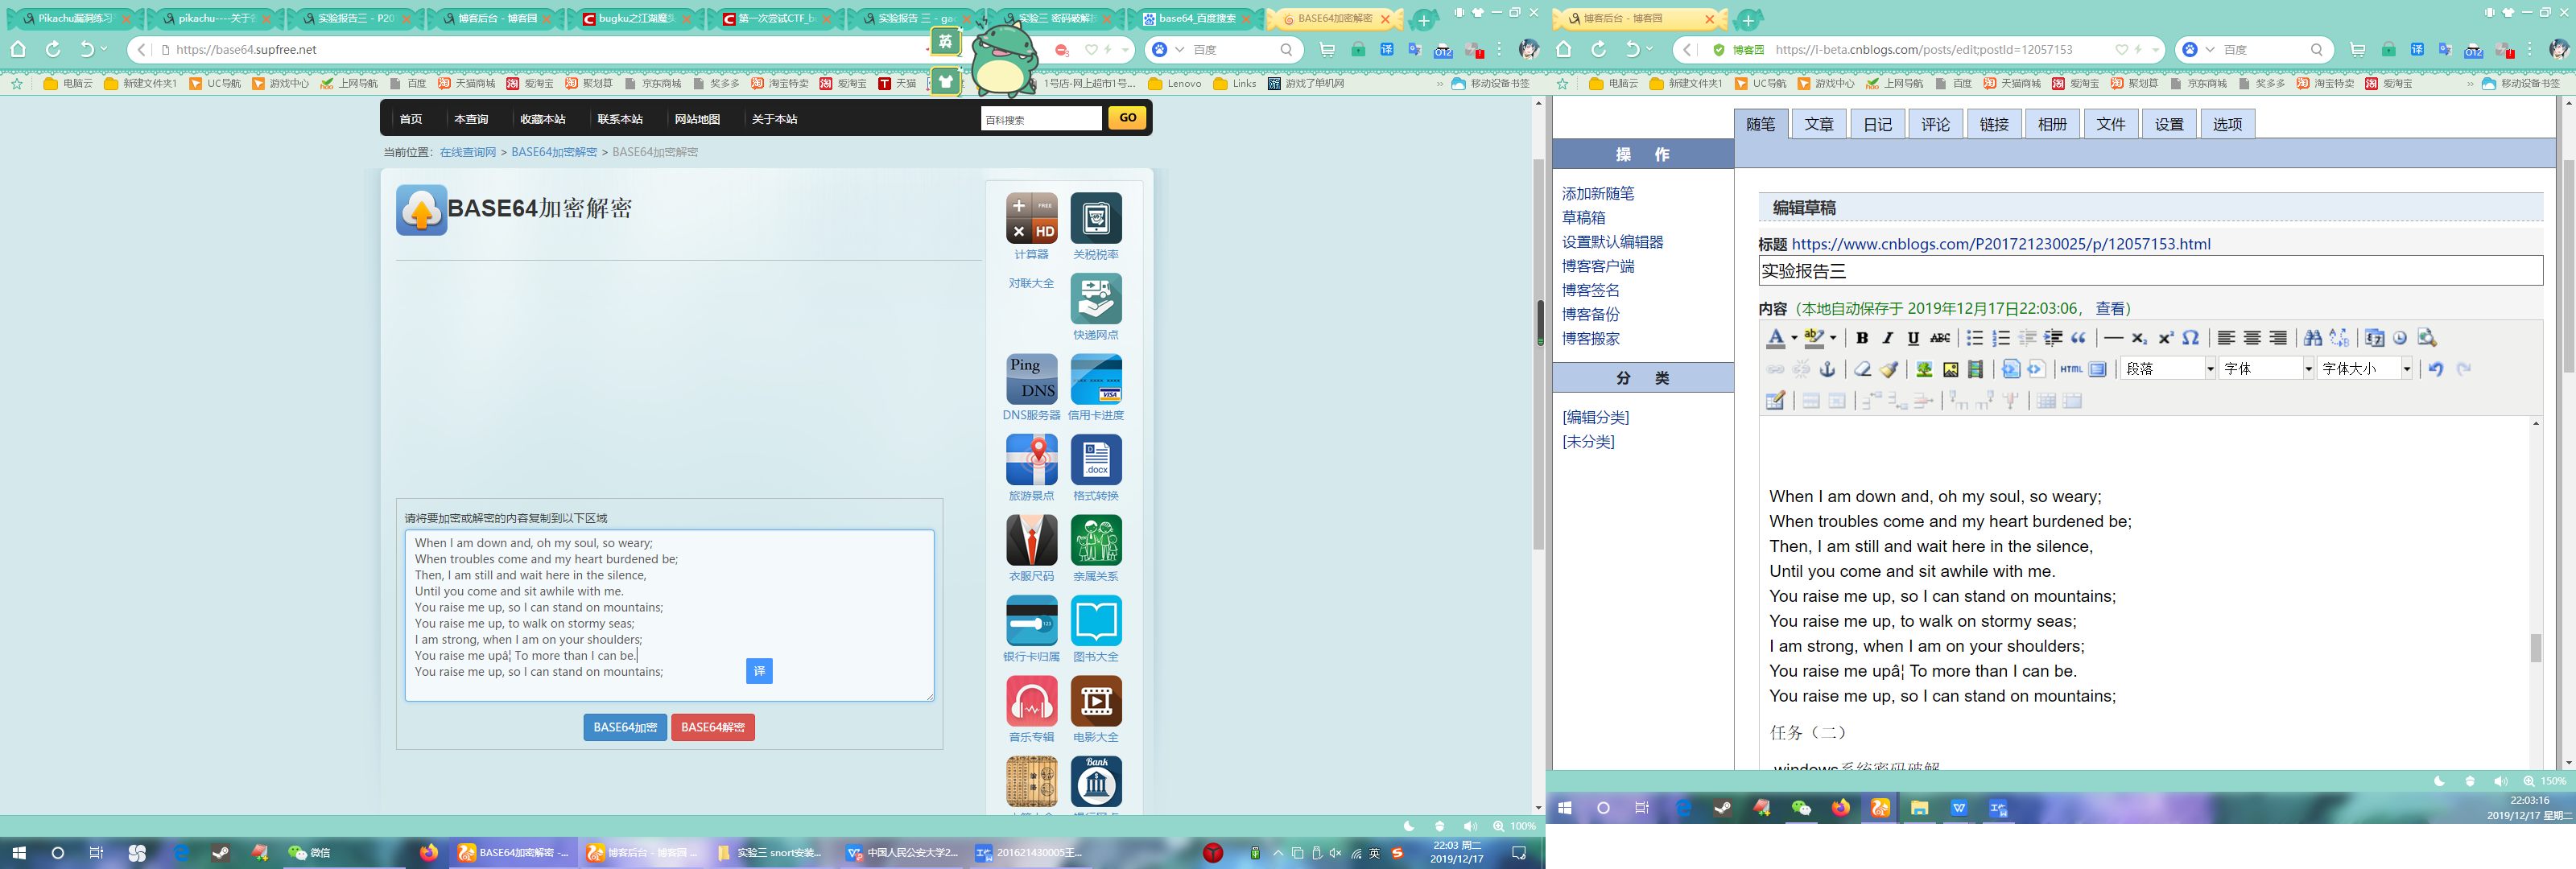Click the insert anchor icon

(x=1827, y=369)
